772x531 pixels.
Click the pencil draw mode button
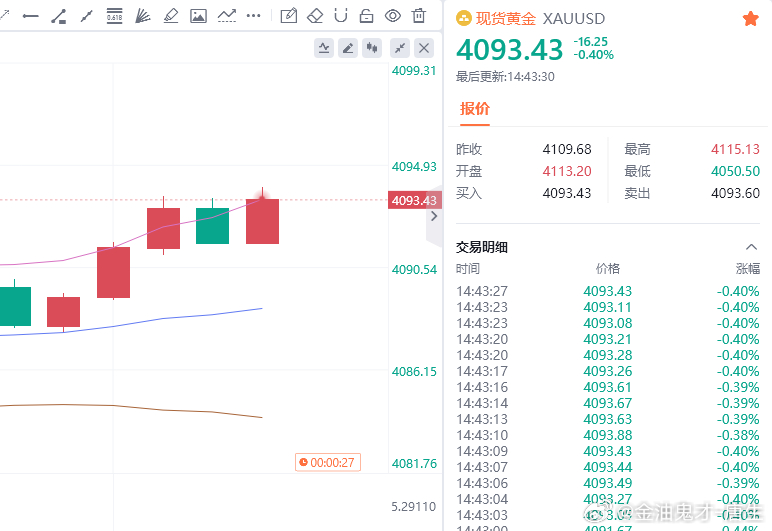(x=348, y=48)
